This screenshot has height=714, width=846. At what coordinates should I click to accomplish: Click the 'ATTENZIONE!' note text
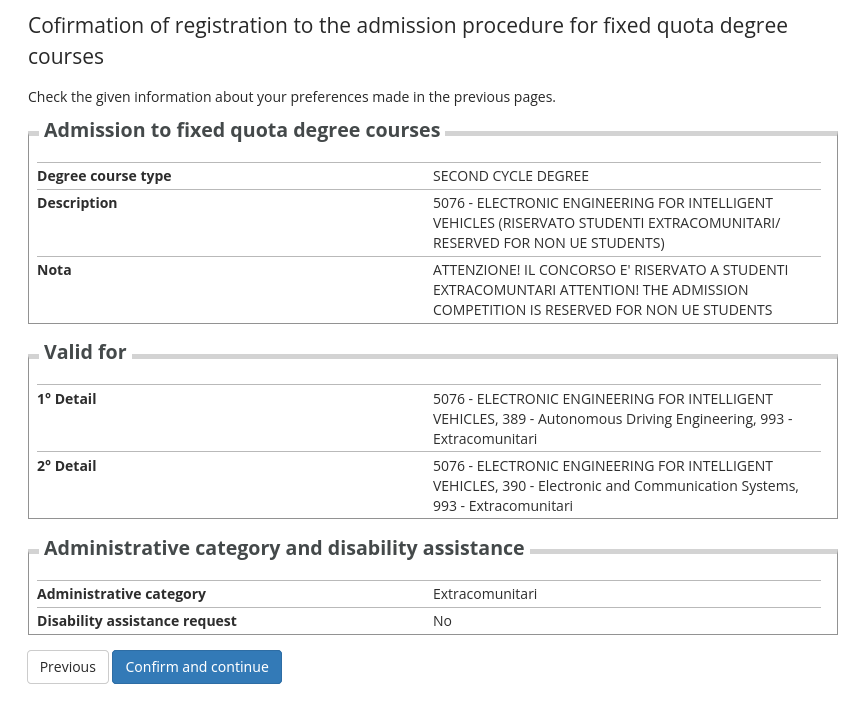point(610,290)
